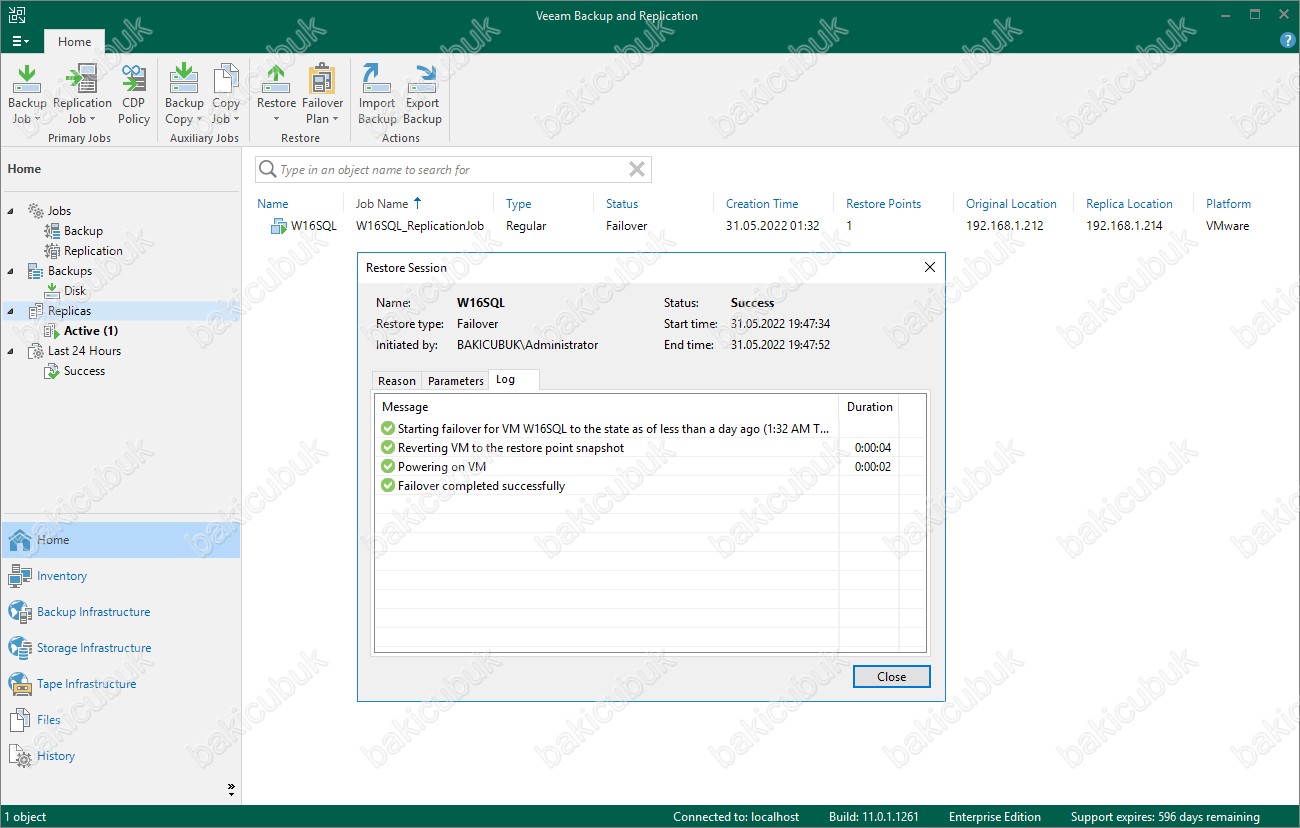Collapse the Last 24 Hours node
This screenshot has height=828, width=1300.
point(12,351)
